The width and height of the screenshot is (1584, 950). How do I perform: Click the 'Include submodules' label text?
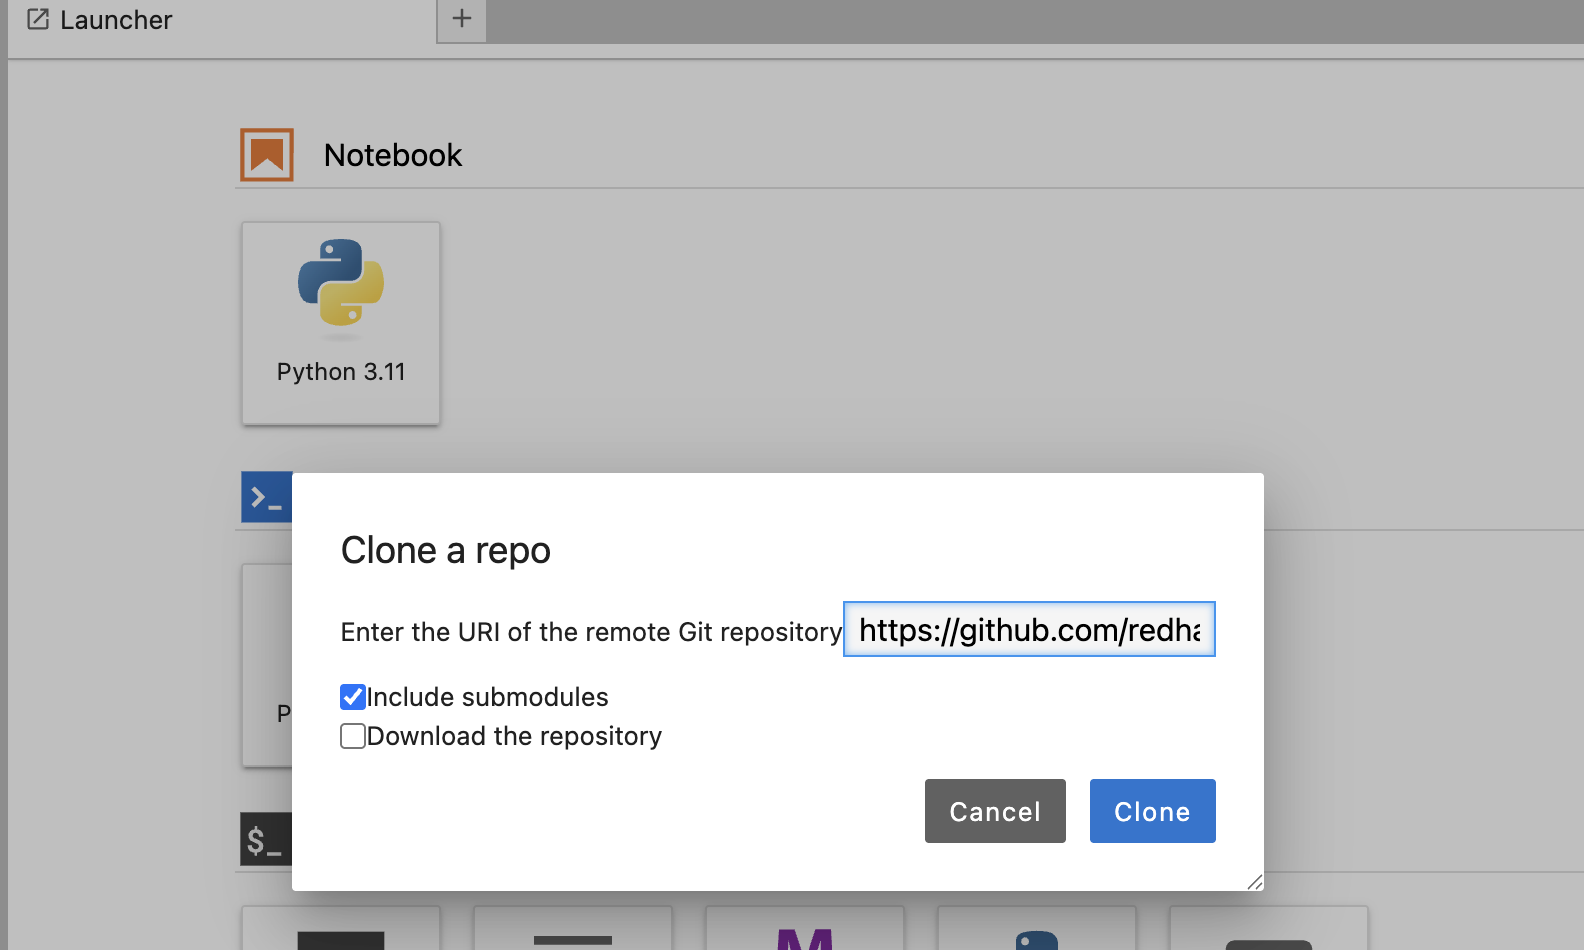coord(487,697)
